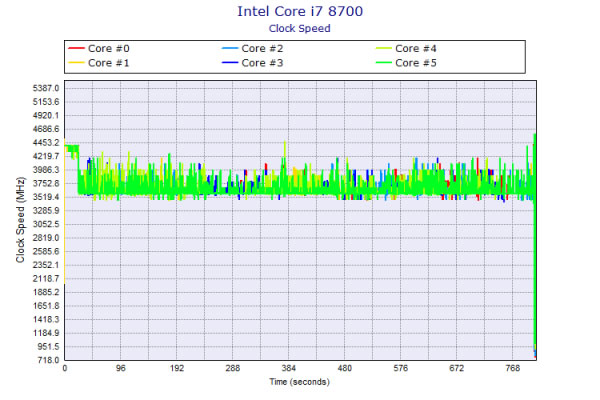This screenshot has width=600, height=400.
Task: Click the green Core #5 color line
Action: (x=384, y=63)
